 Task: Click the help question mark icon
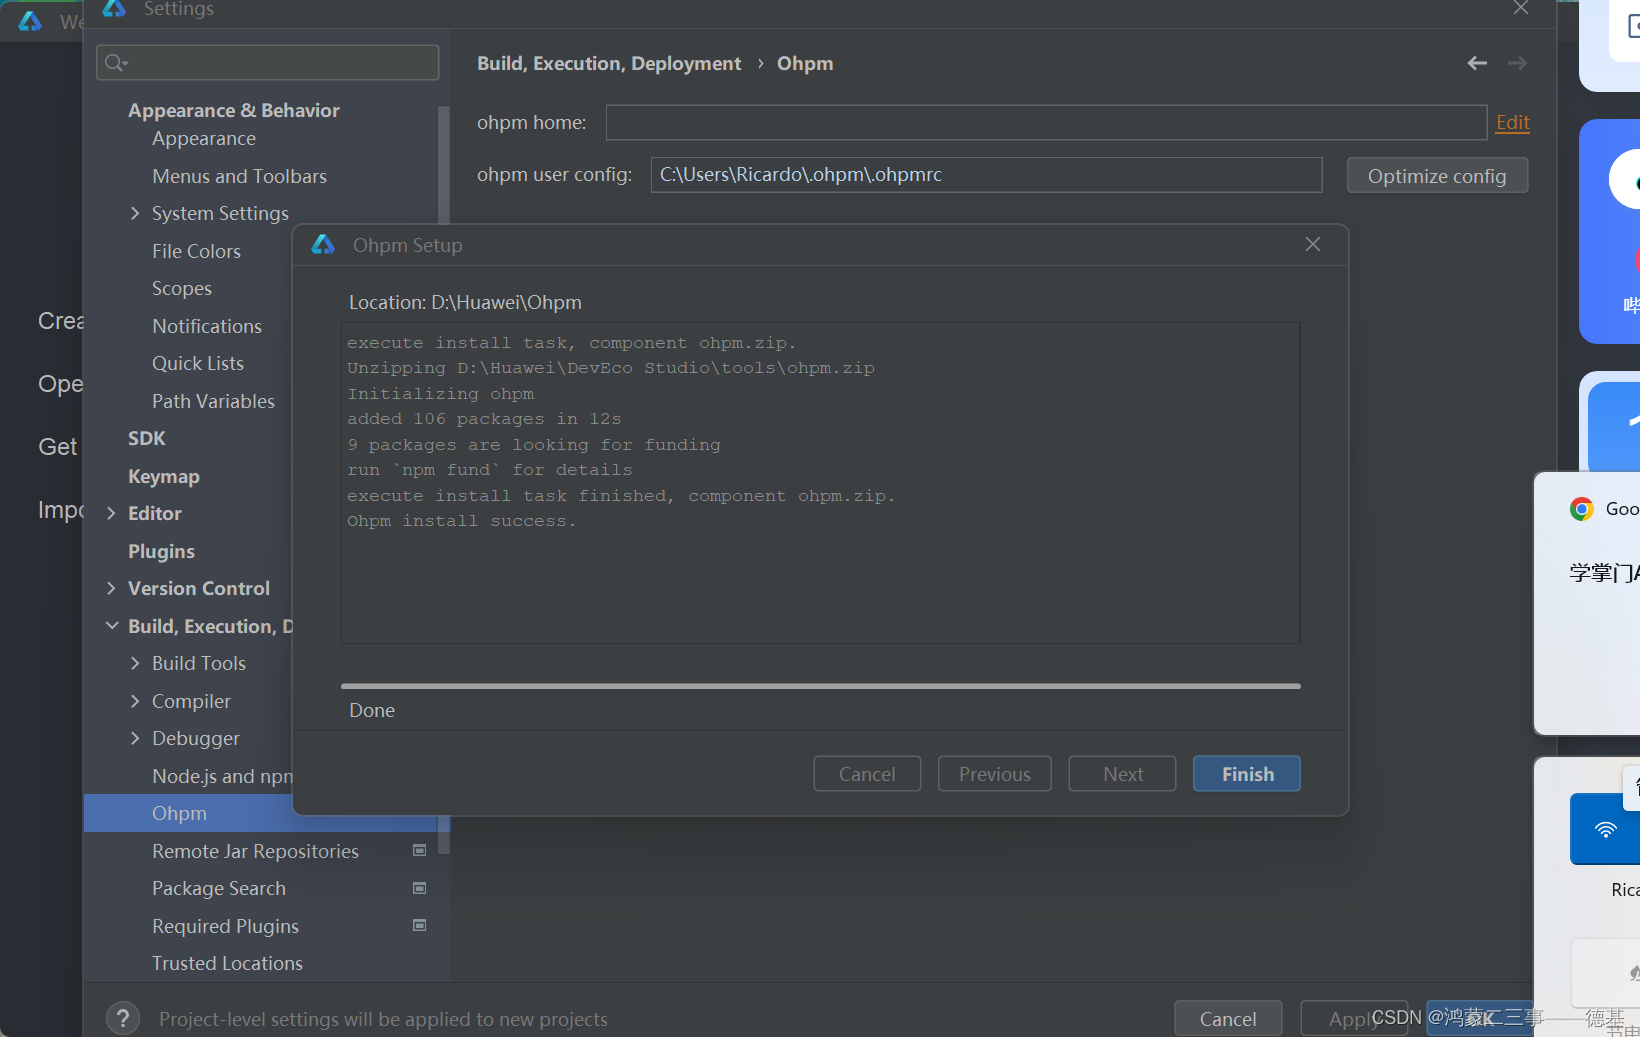[x=122, y=1019]
